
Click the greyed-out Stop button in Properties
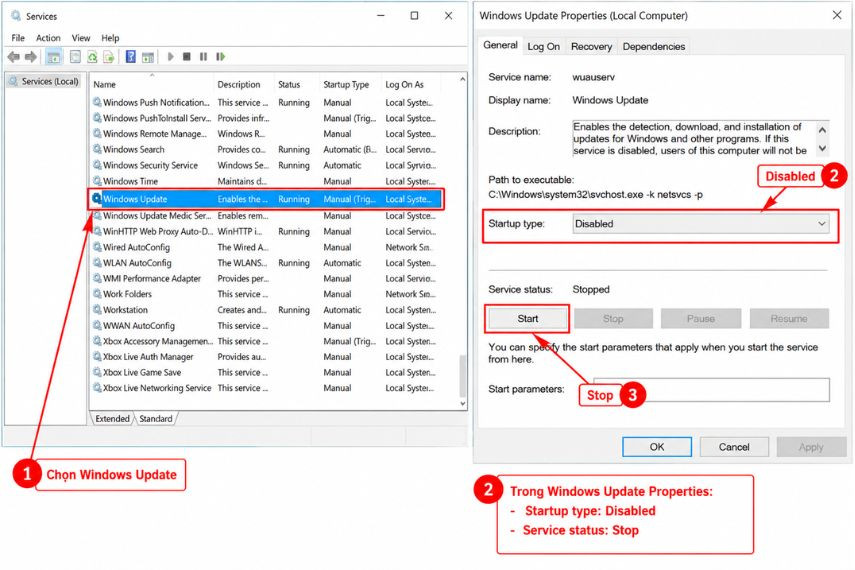tap(613, 319)
